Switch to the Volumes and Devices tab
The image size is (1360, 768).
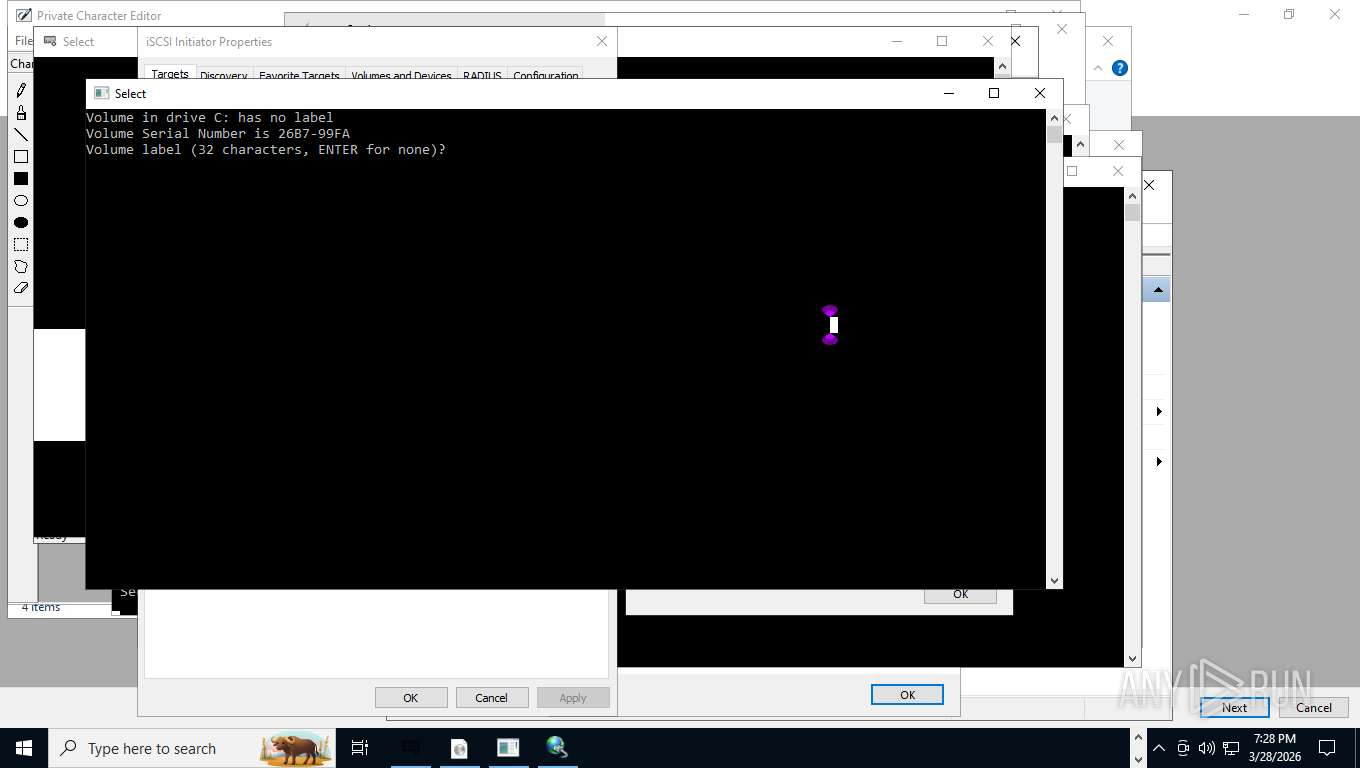(401, 76)
